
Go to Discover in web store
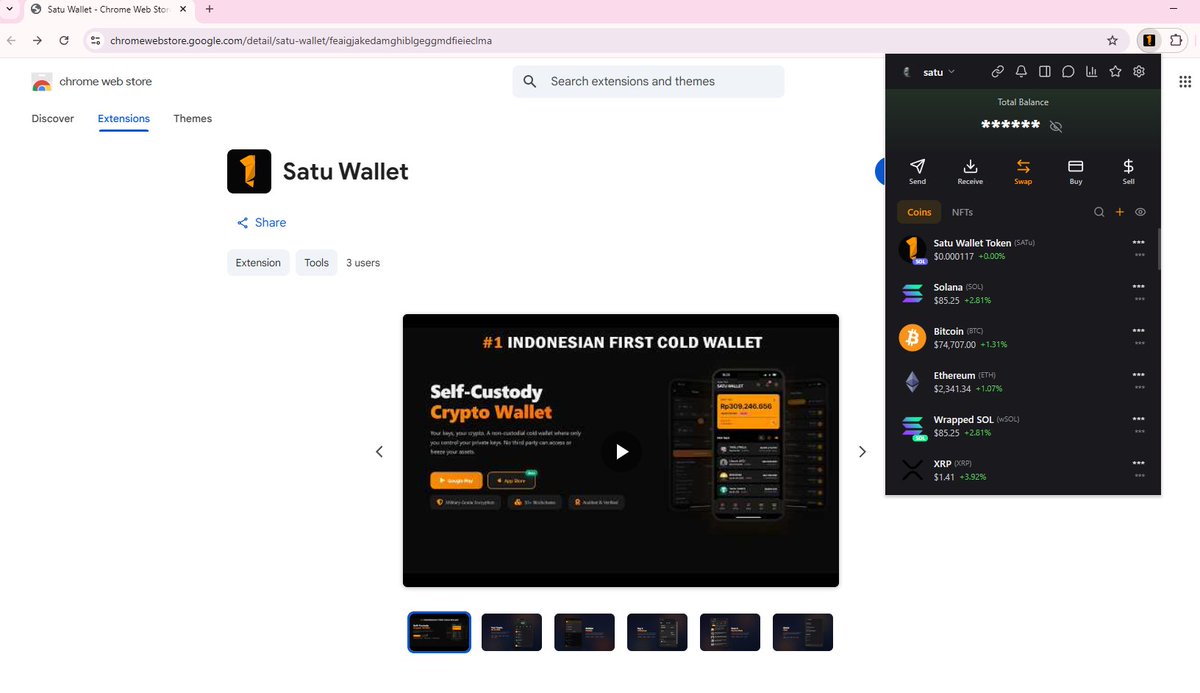pyautogui.click(x=53, y=118)
